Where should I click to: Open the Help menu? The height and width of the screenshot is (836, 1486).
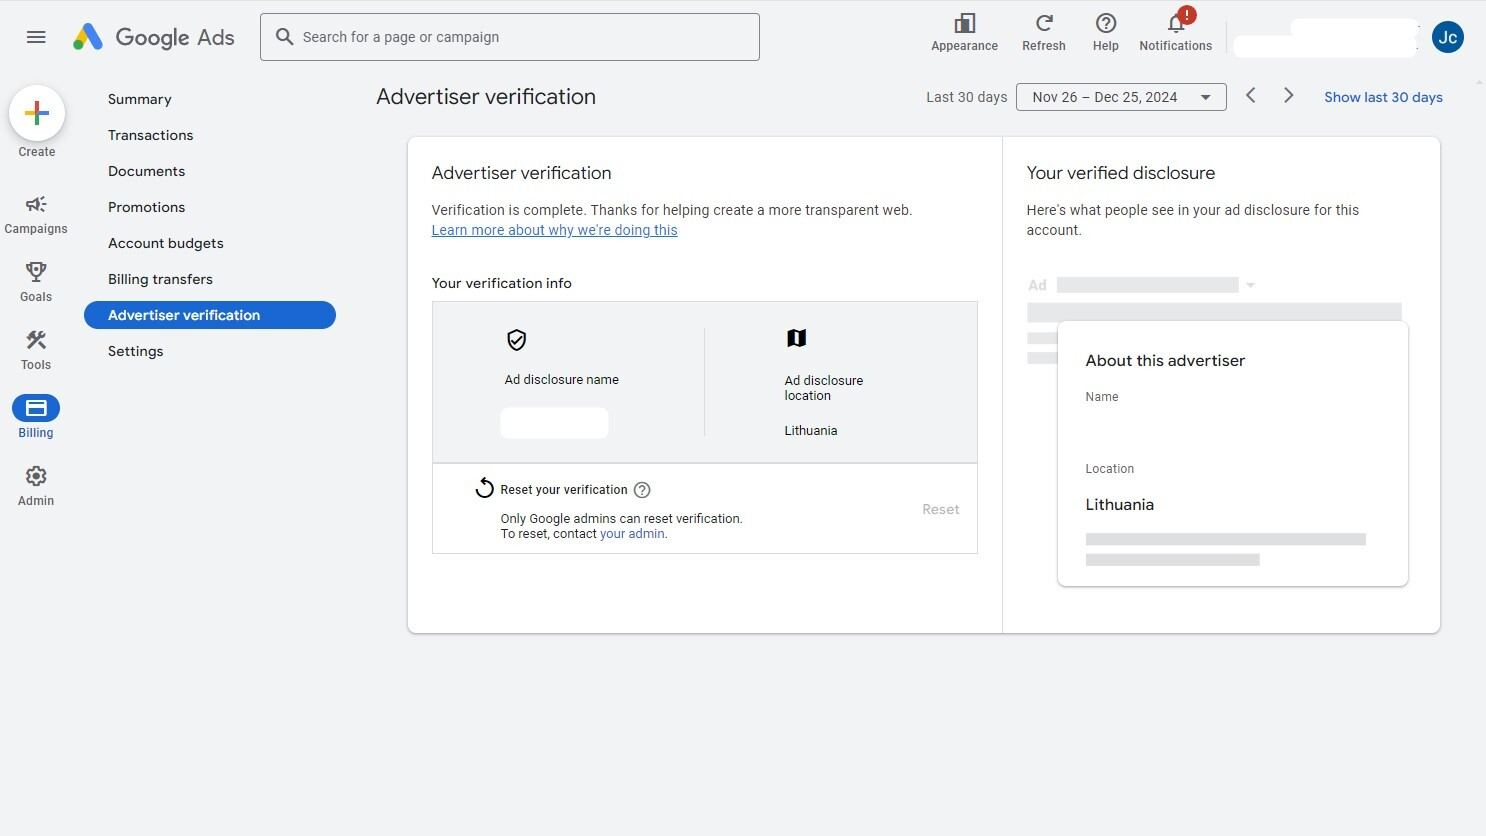pyautogui.click(x=1105, y=32)
